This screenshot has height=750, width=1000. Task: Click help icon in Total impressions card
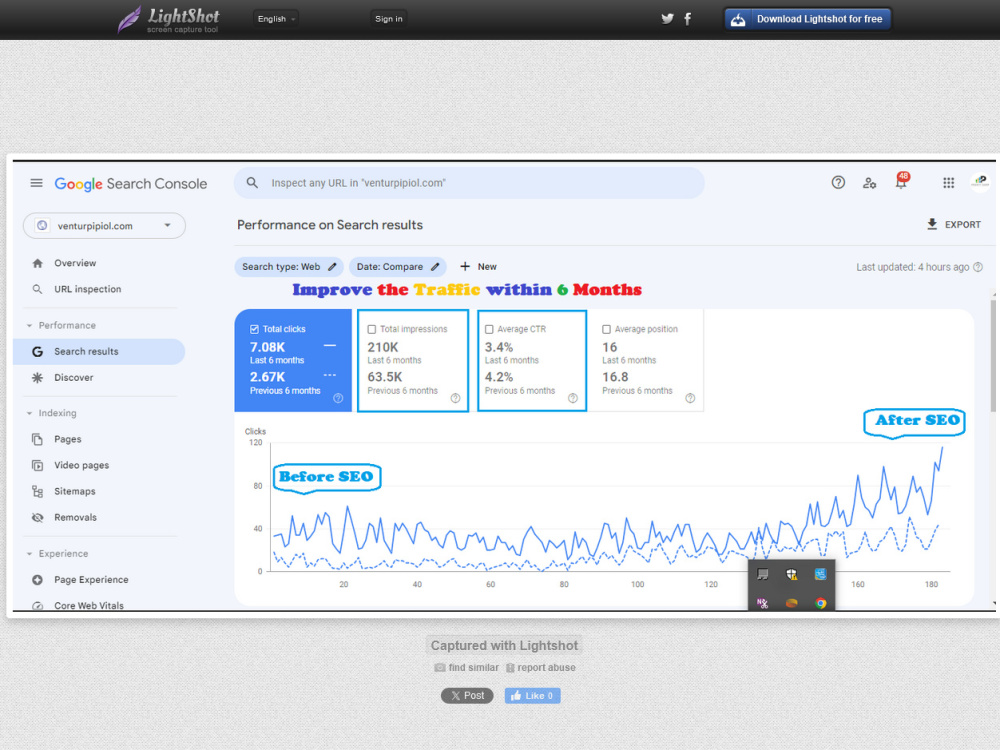click(x=455, y=398)
